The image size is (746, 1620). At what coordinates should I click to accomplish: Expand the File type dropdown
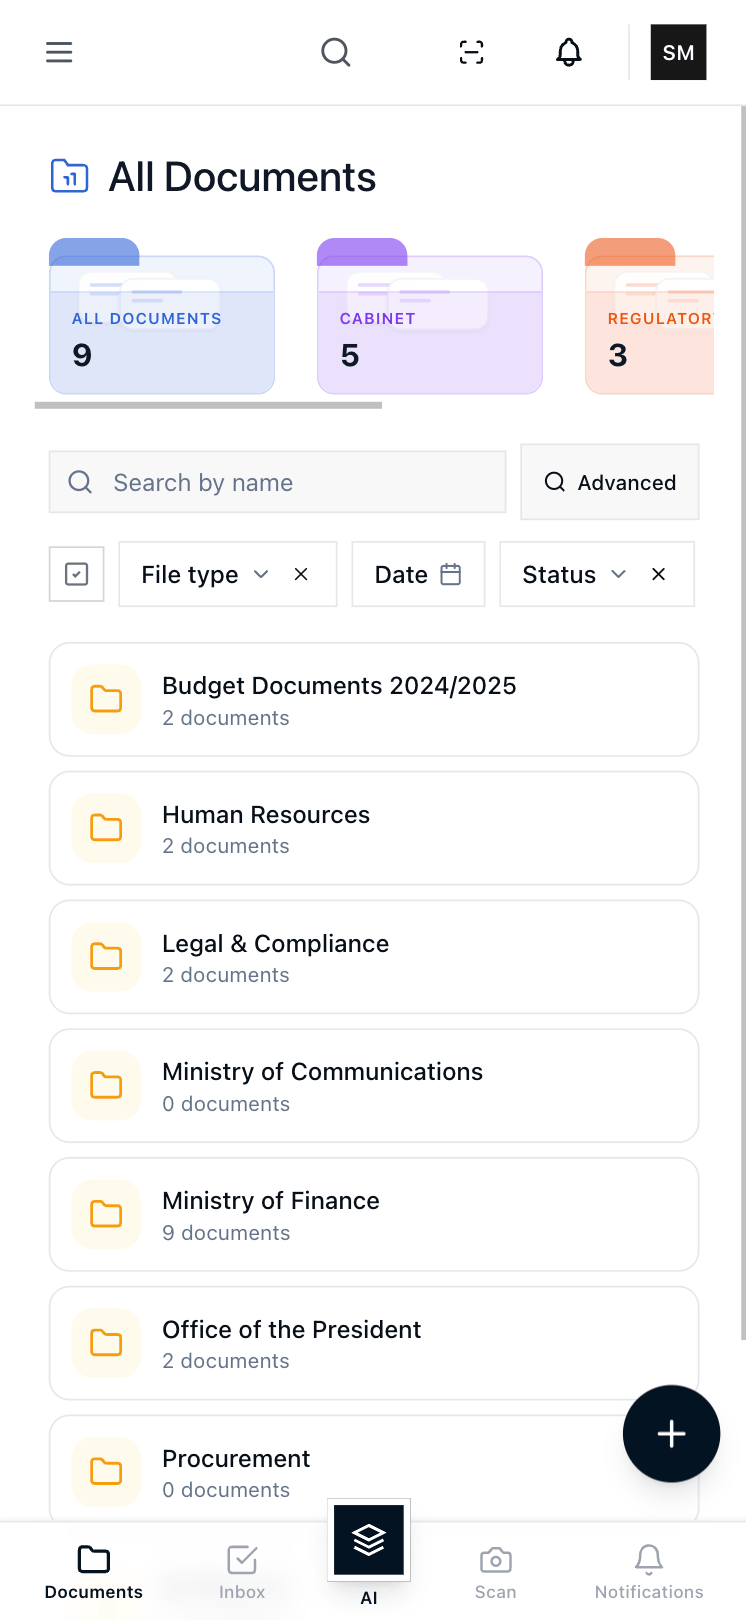click(205, 574)
